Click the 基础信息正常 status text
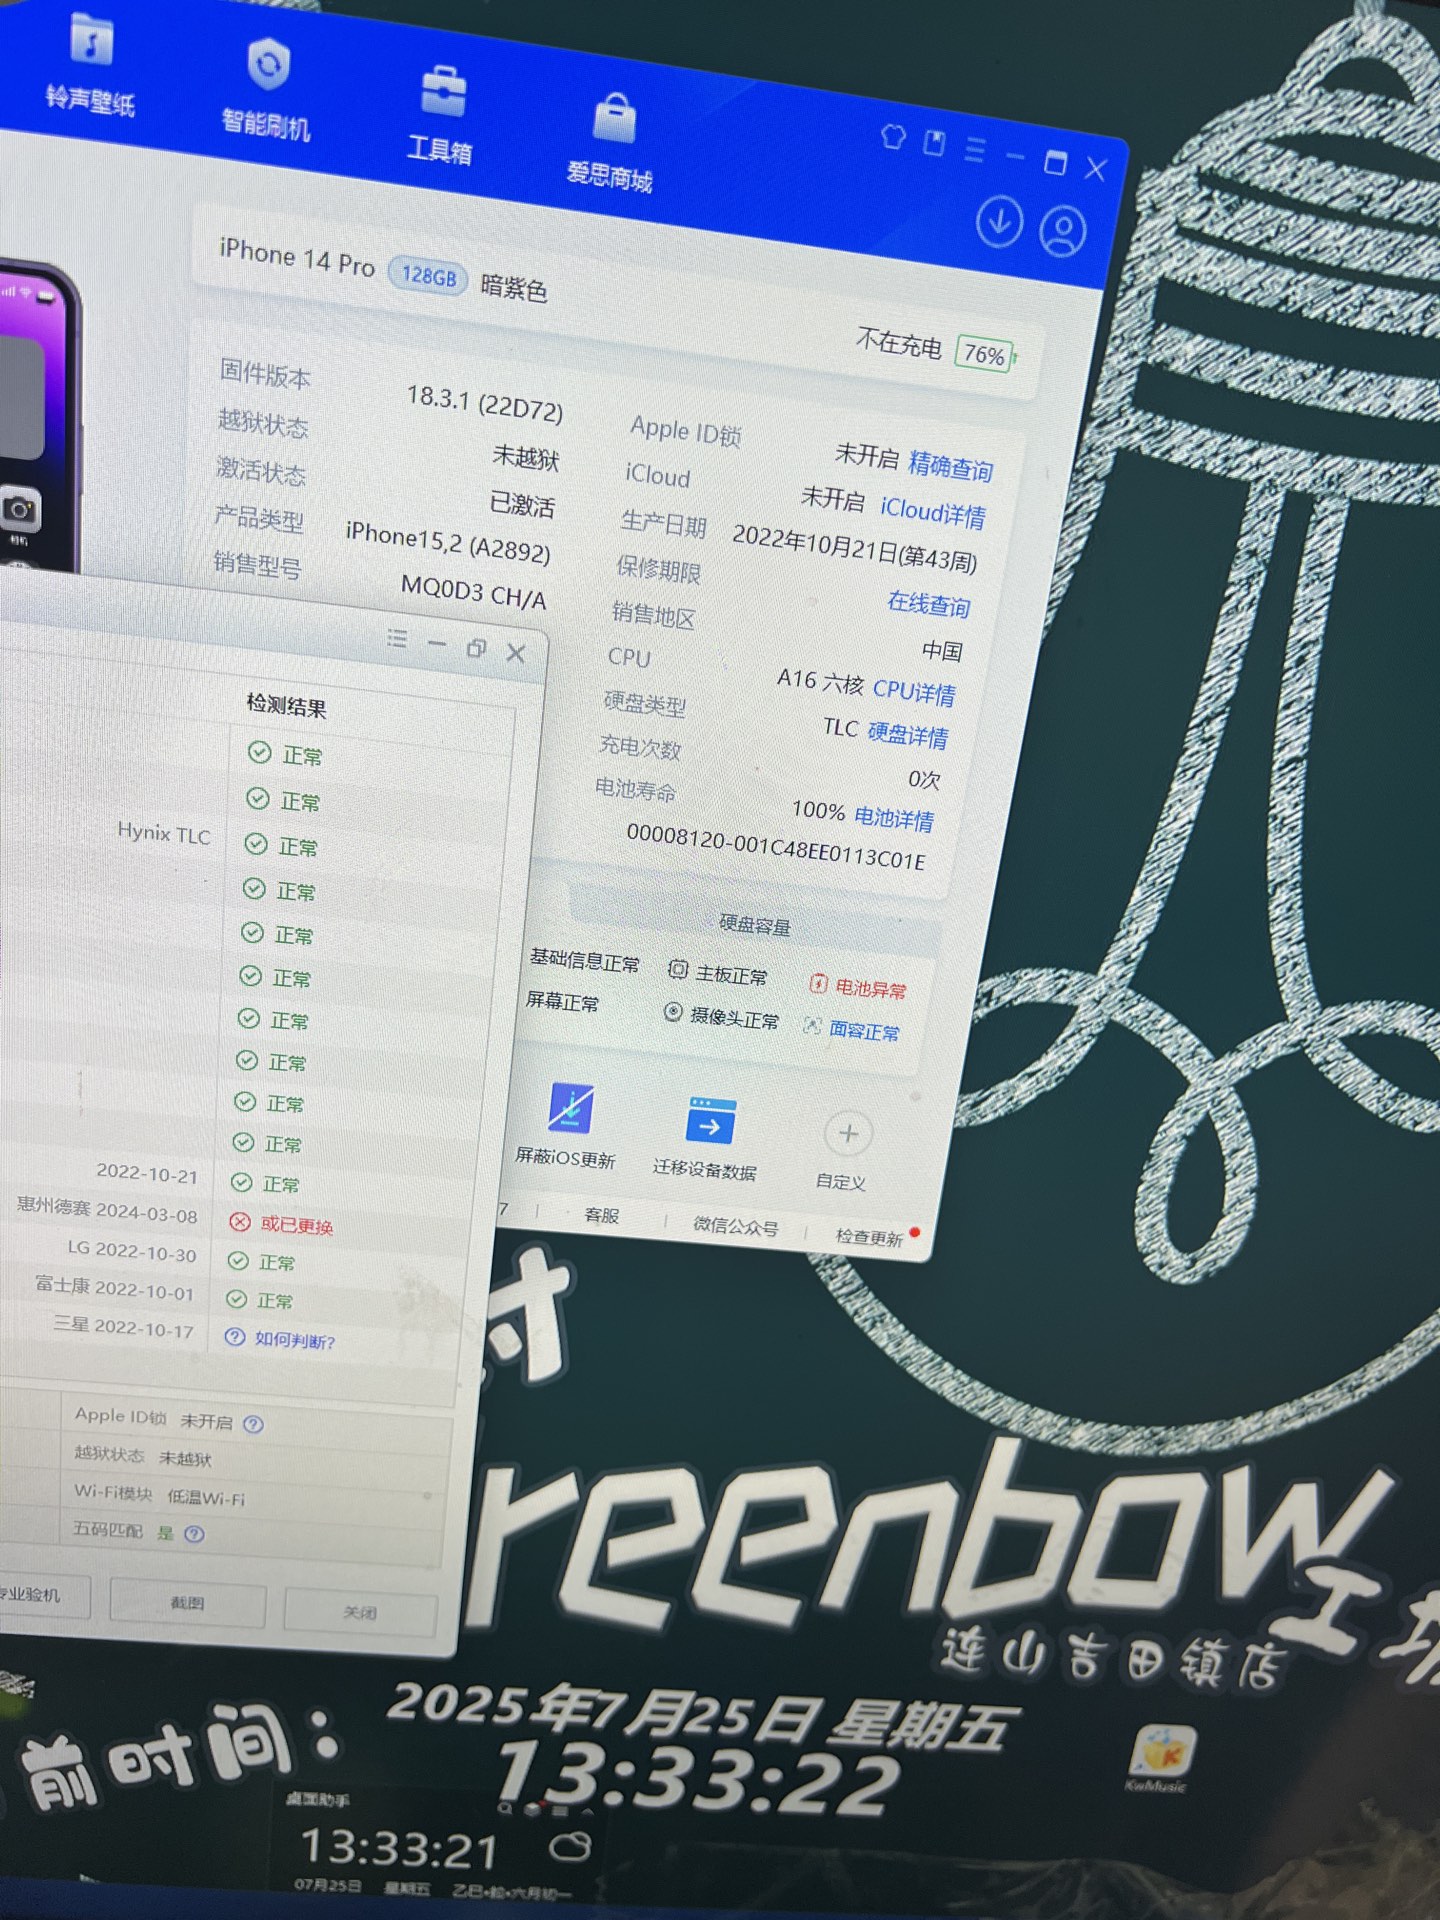1440x1920 pixels. point(584,961)
